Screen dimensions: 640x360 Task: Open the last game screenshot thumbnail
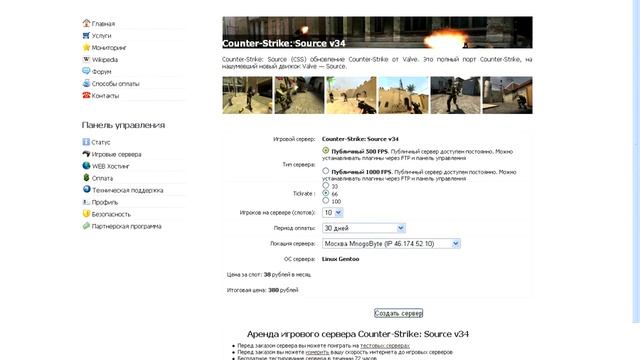507,95
